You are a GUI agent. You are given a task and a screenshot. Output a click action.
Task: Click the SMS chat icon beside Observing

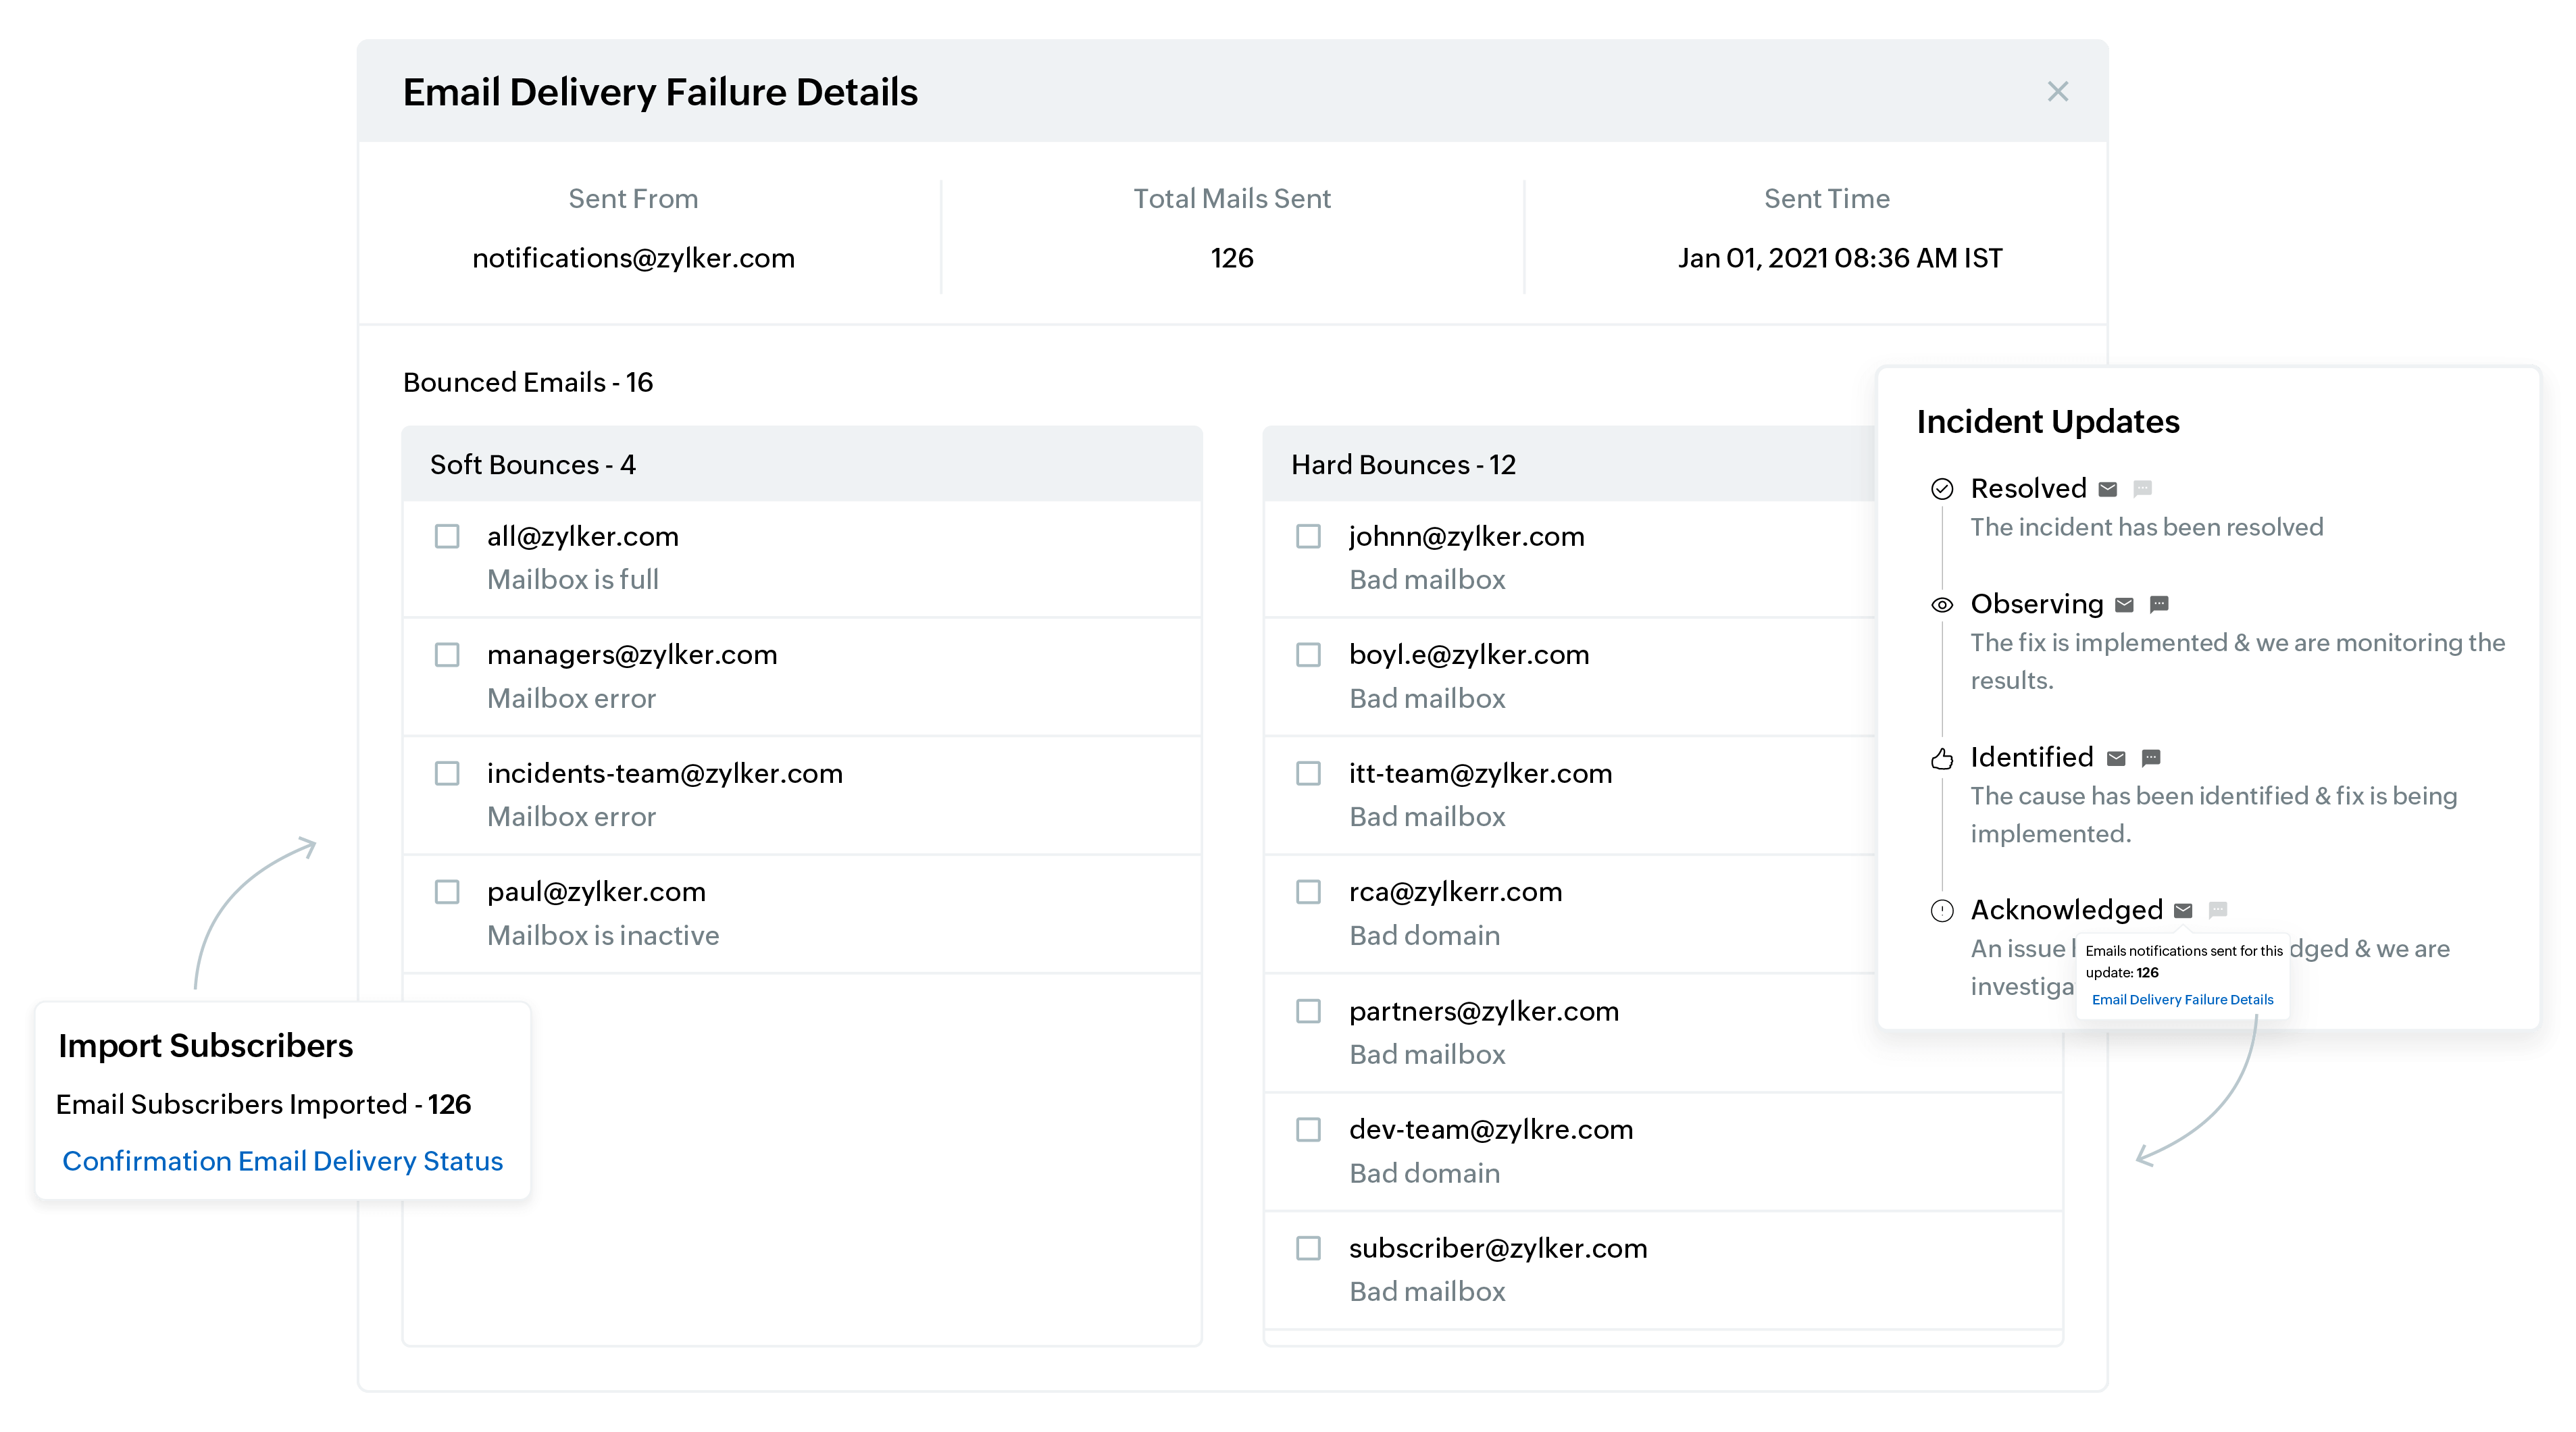2159,604
